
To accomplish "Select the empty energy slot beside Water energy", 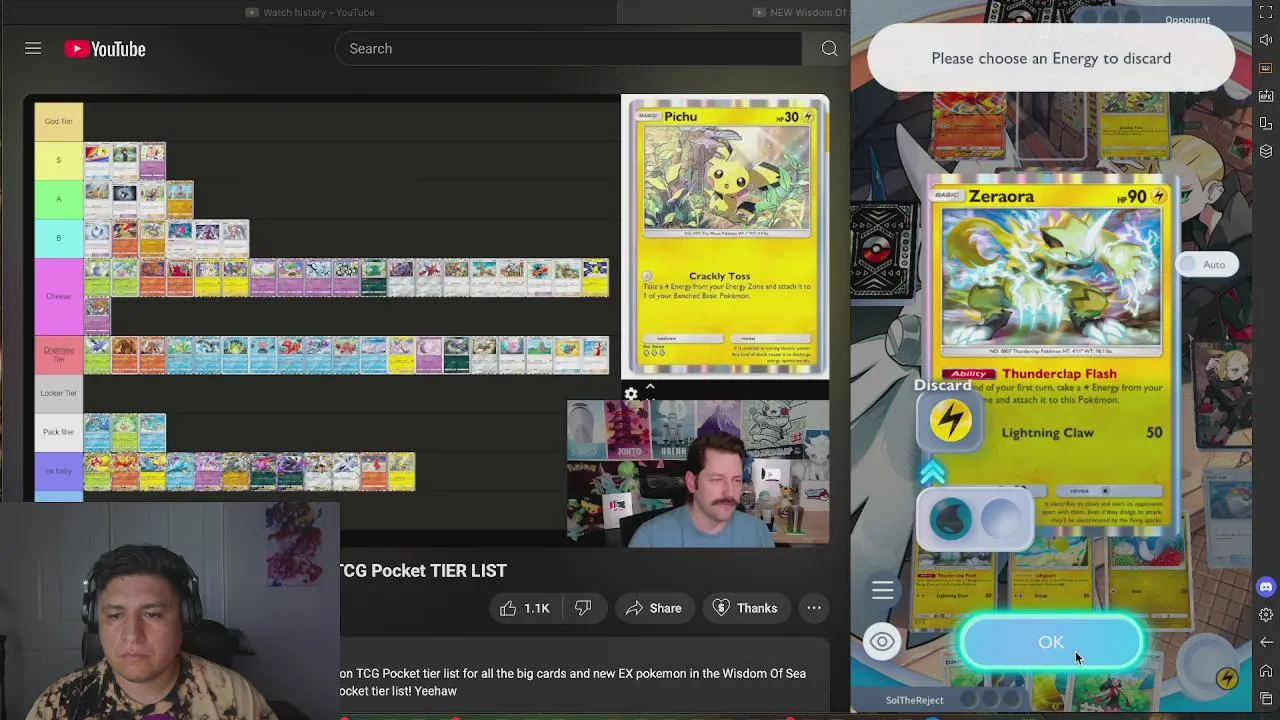I will [x=1001, y=517].
